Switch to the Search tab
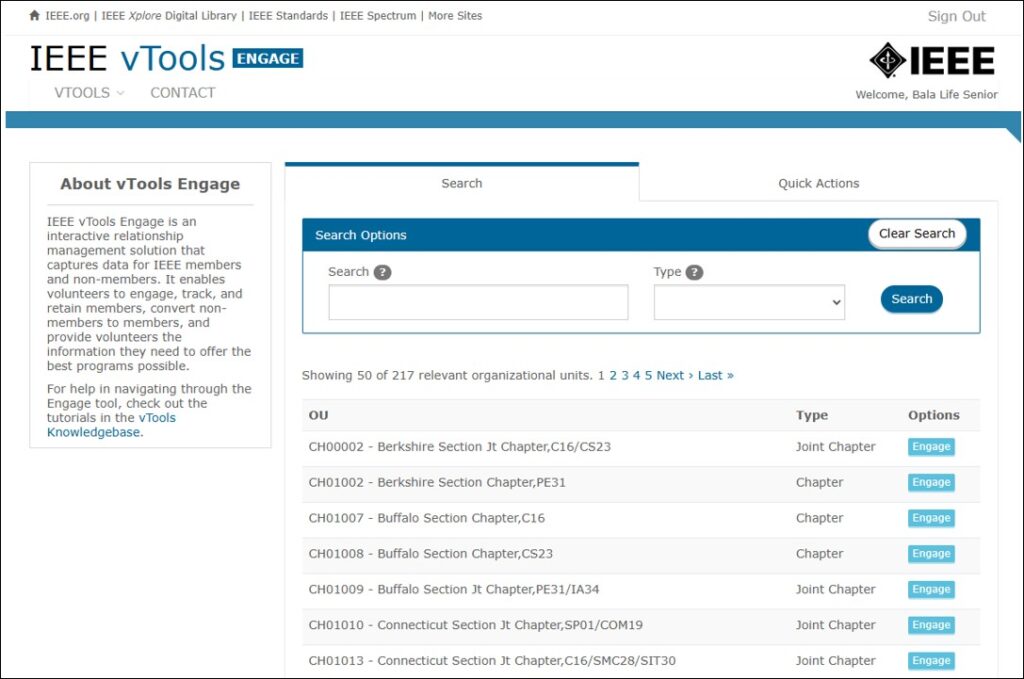The image size is (1024, 679). (x=462, y=183)
